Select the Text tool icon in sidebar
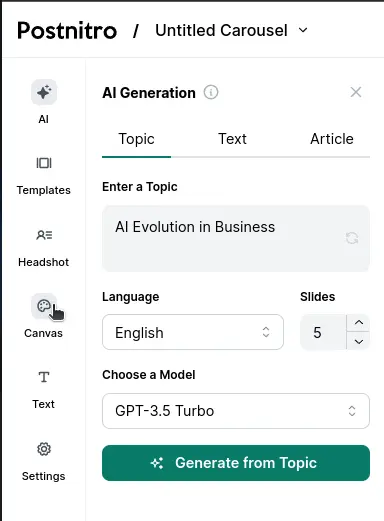The height and width of the screenshot is (521, 384). coord(44,377)
